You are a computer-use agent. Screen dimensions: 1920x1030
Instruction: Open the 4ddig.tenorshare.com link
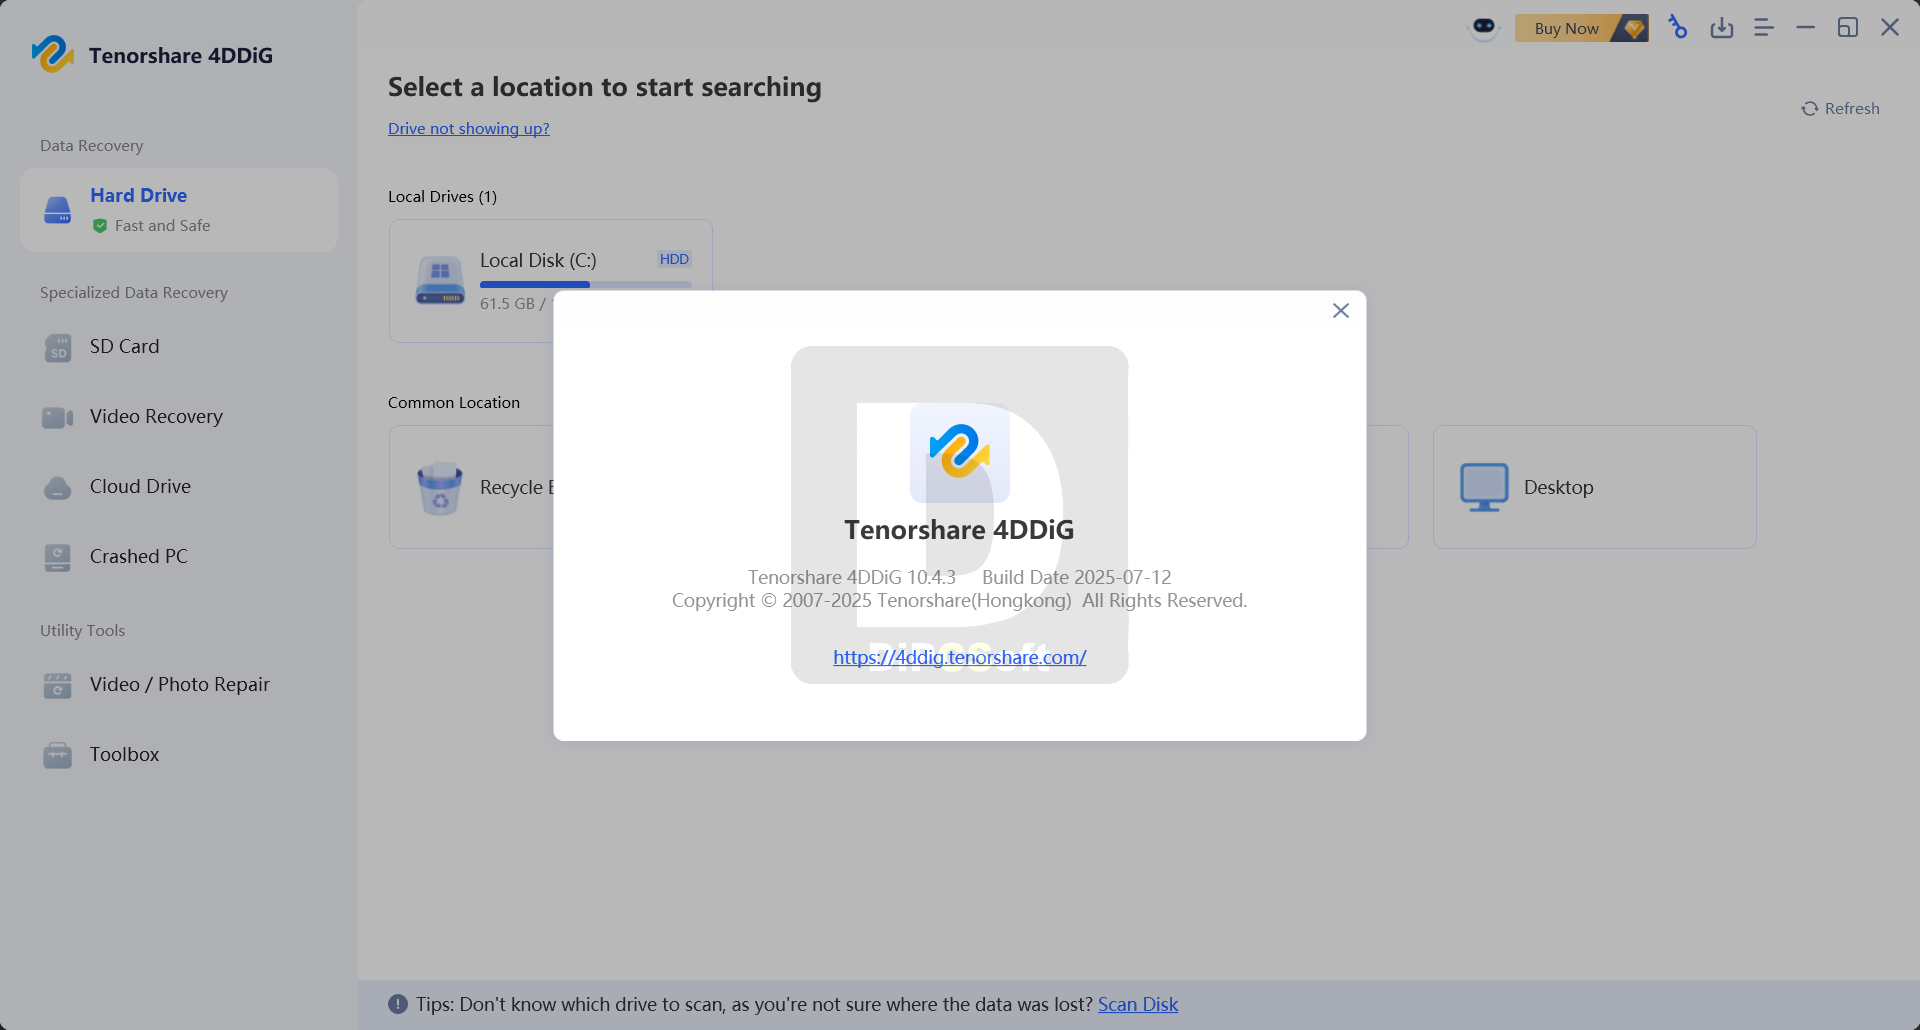pyautogui.click(x=960, y=657)
